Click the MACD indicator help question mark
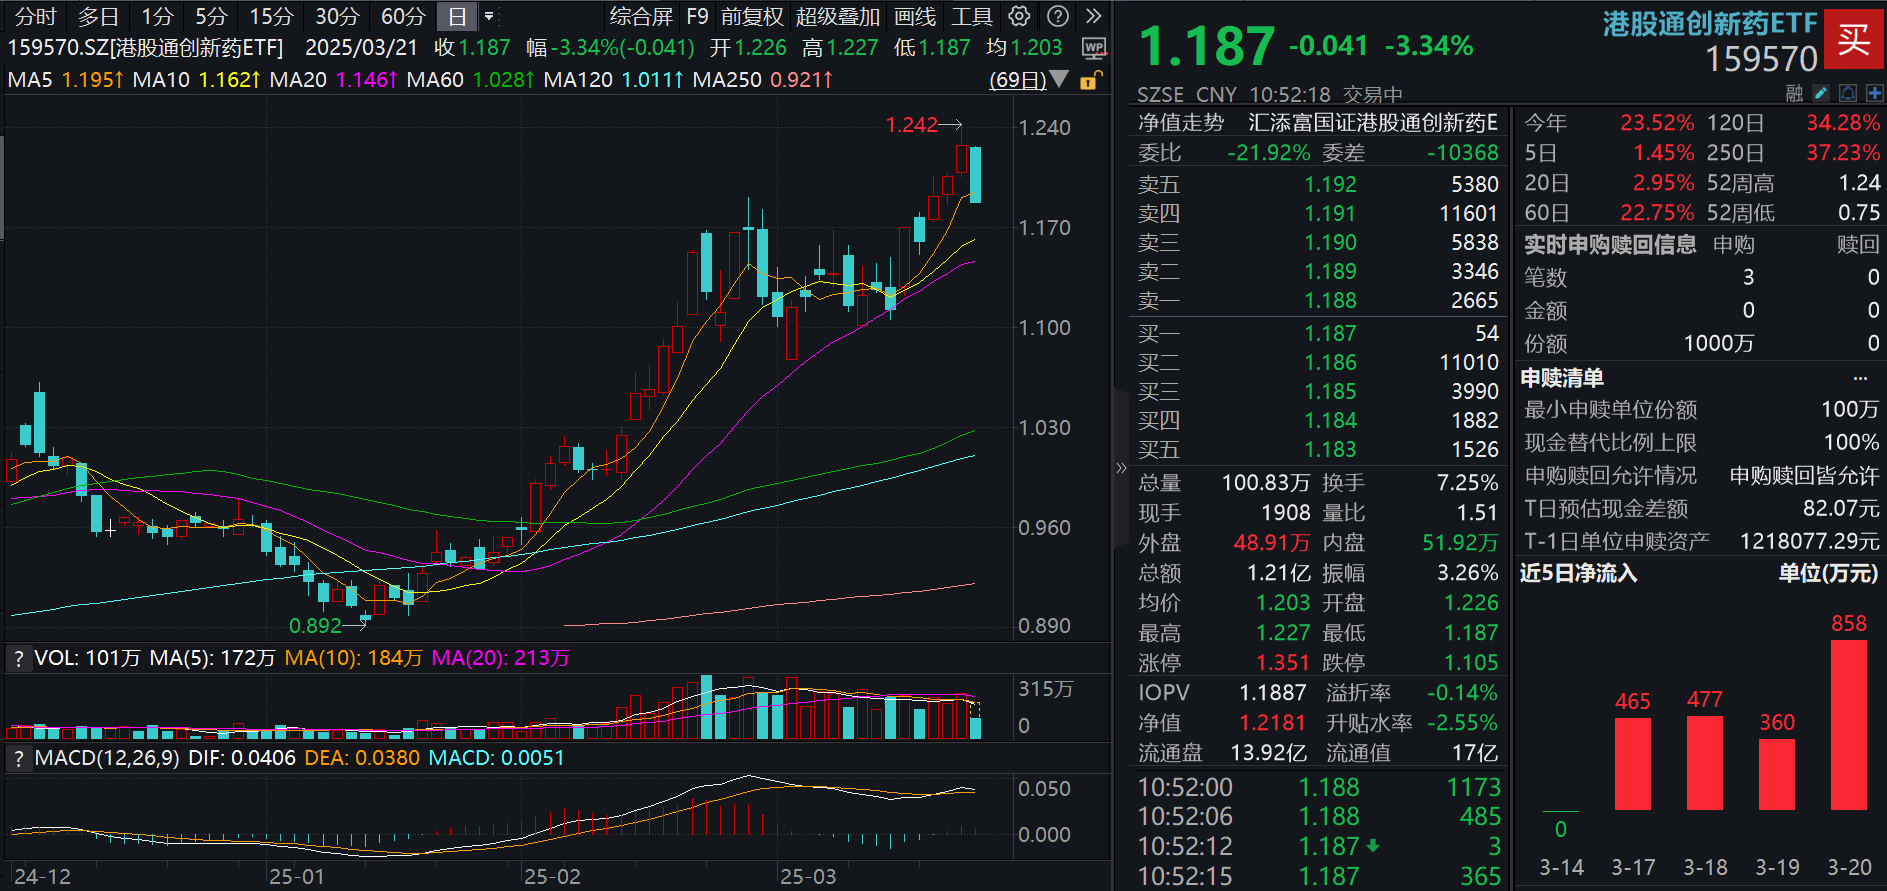The image size is (1887, 891). click(18, 758)
